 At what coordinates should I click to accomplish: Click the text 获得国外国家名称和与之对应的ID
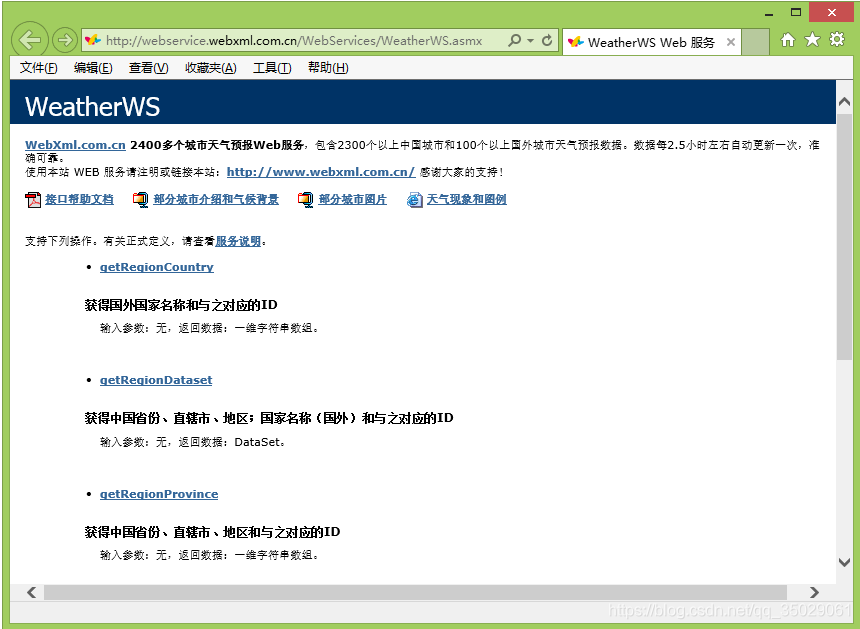pos(181,305)
